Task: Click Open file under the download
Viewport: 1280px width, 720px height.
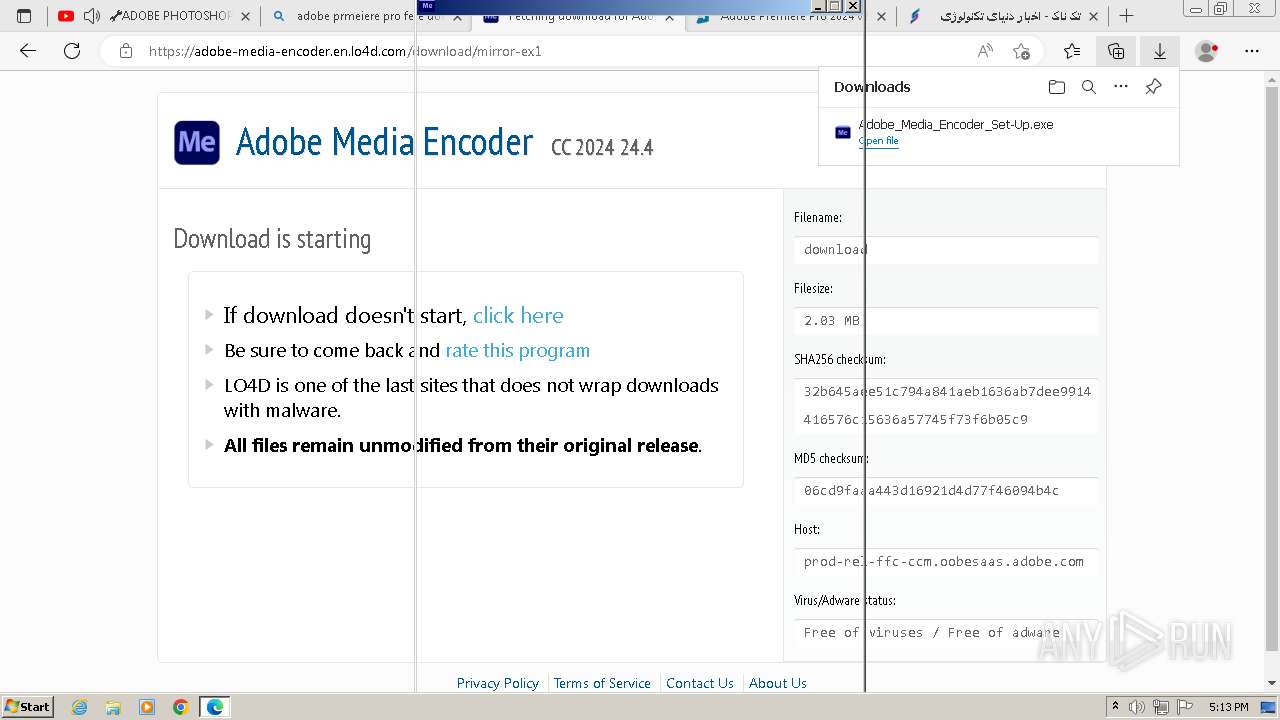Action: [x=878, y=141]
